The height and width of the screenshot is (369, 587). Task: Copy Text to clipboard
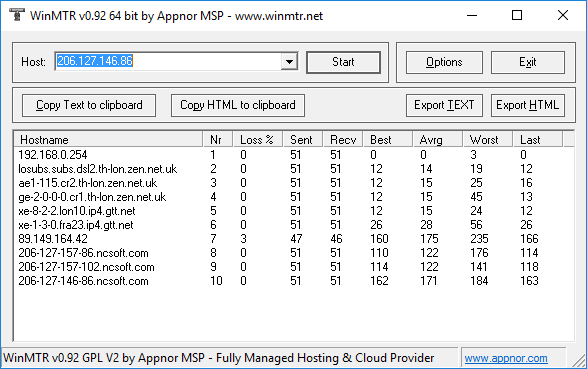(x=89, y=105)
